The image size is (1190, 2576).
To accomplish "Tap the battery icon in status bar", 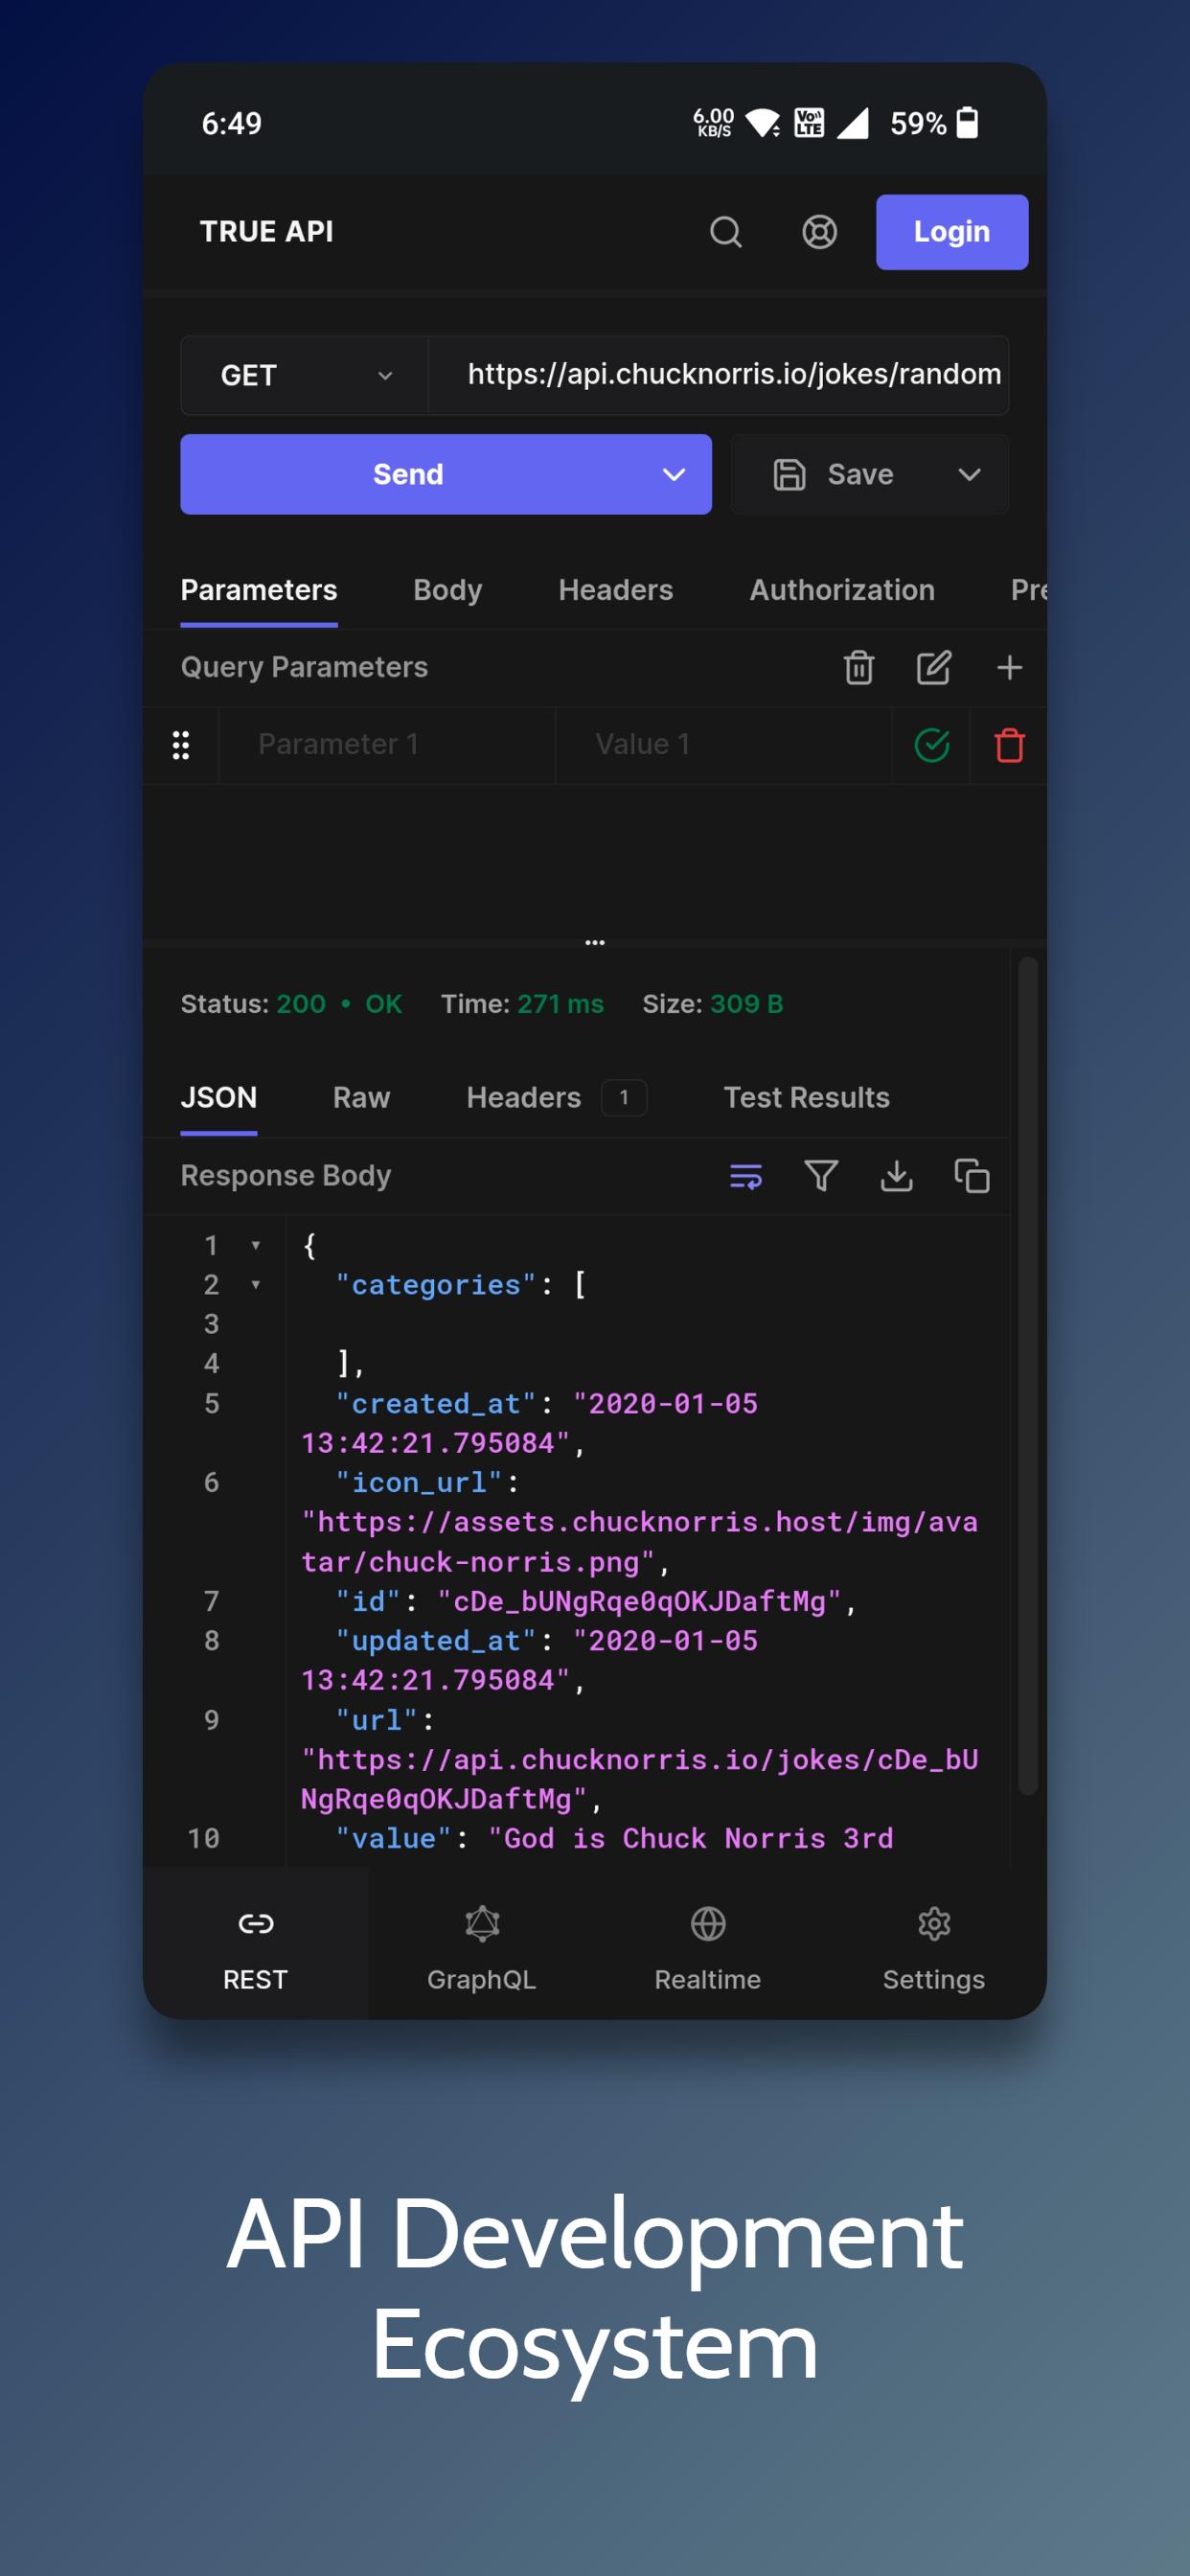I will 967,123.
